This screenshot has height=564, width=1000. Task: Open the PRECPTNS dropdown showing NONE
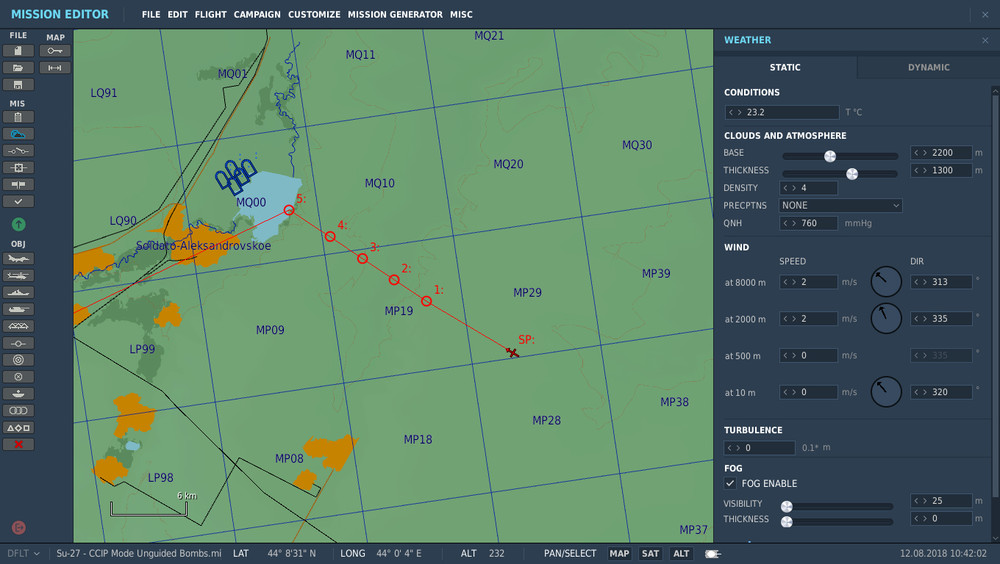[x=841, y=205]
